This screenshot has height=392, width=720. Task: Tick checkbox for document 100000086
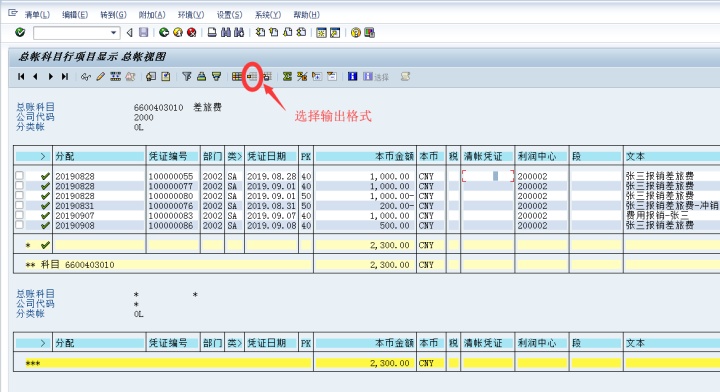19,225
